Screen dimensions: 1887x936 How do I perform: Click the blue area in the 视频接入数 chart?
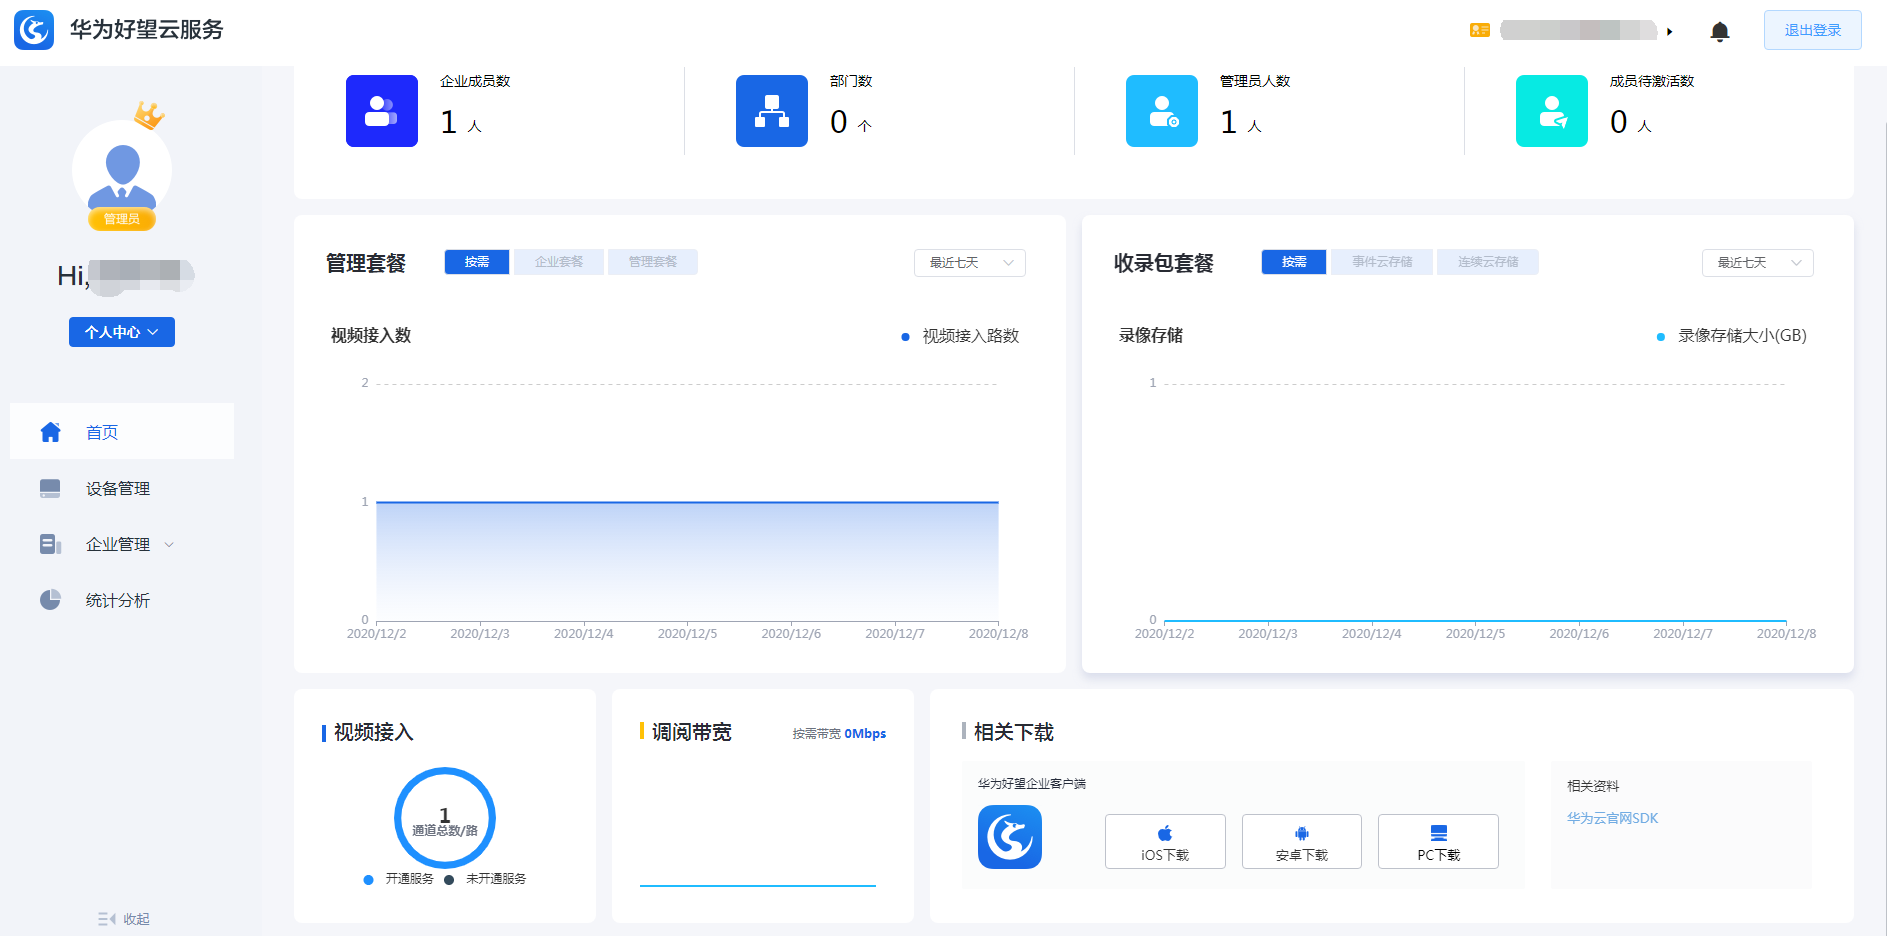[x=687, y=561]
